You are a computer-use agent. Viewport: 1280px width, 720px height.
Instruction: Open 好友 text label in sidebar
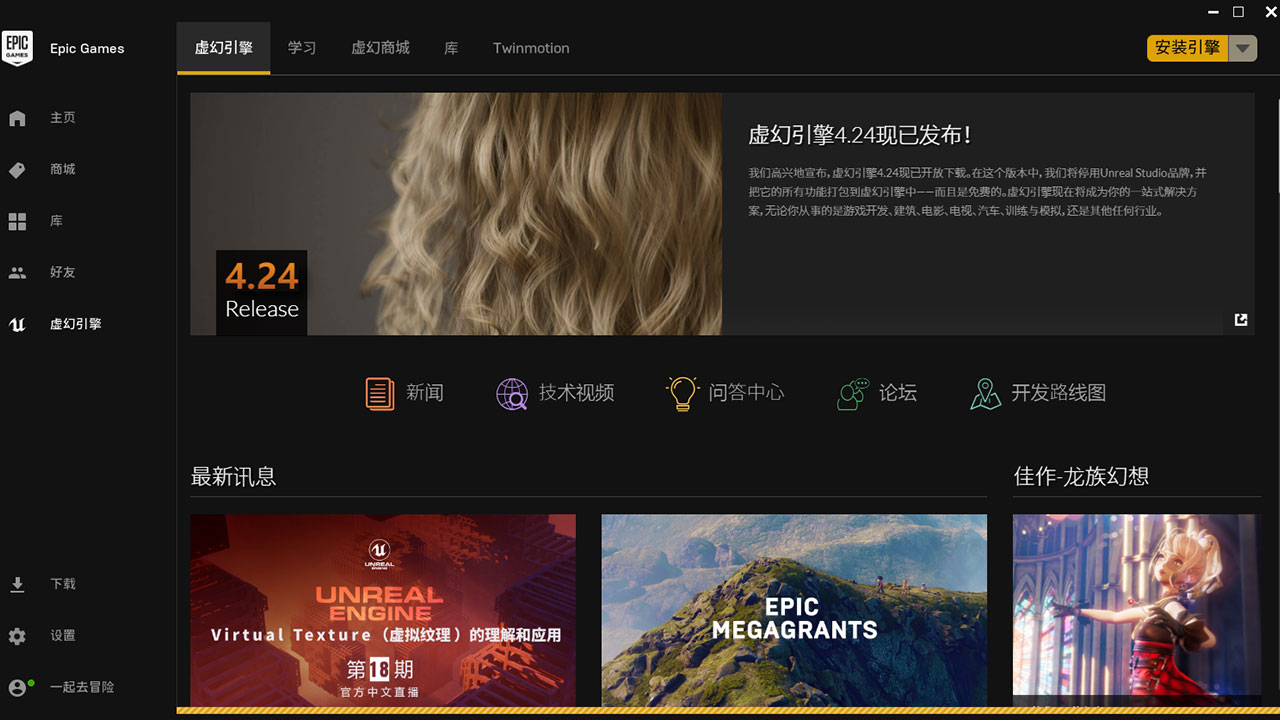(x=63, y=273)
